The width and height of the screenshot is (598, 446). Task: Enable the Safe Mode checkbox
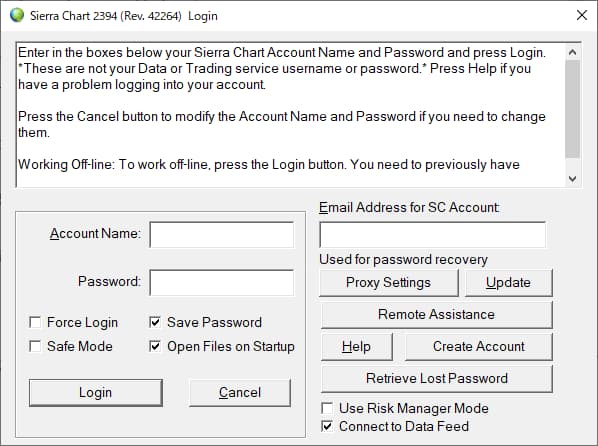[35, 346]
